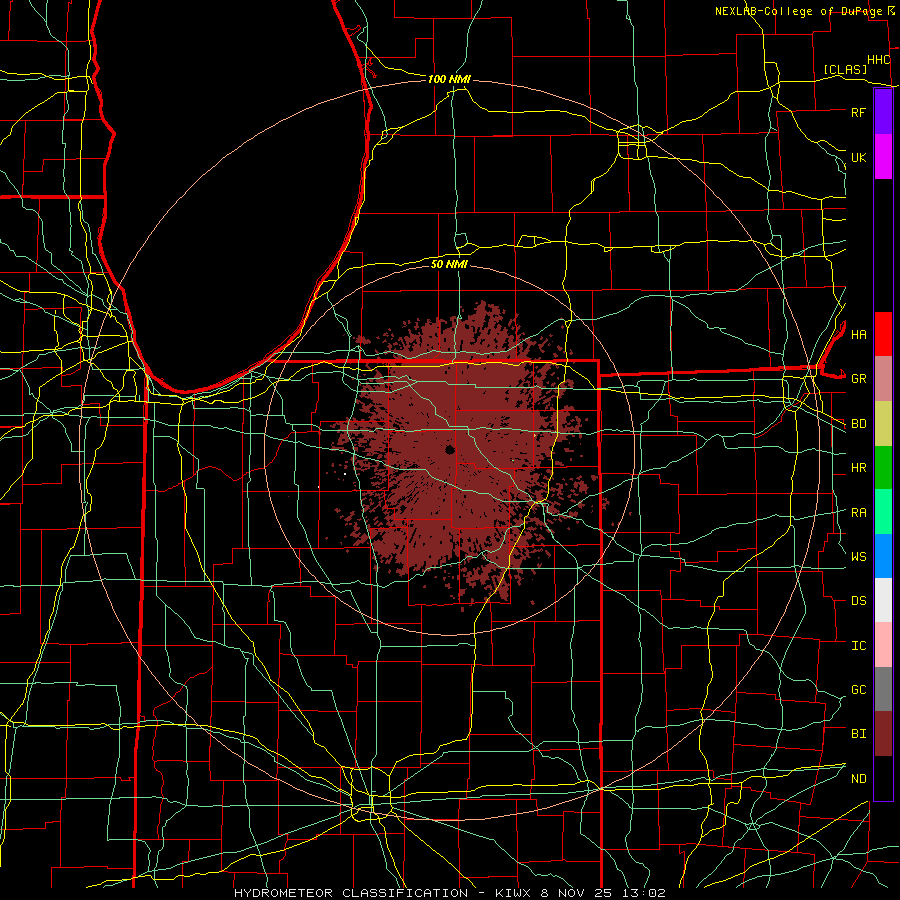This screenshot has width=900, height=900.
Task: Click the Hydrometeor Classification title caption
Action: coord(450,893)
